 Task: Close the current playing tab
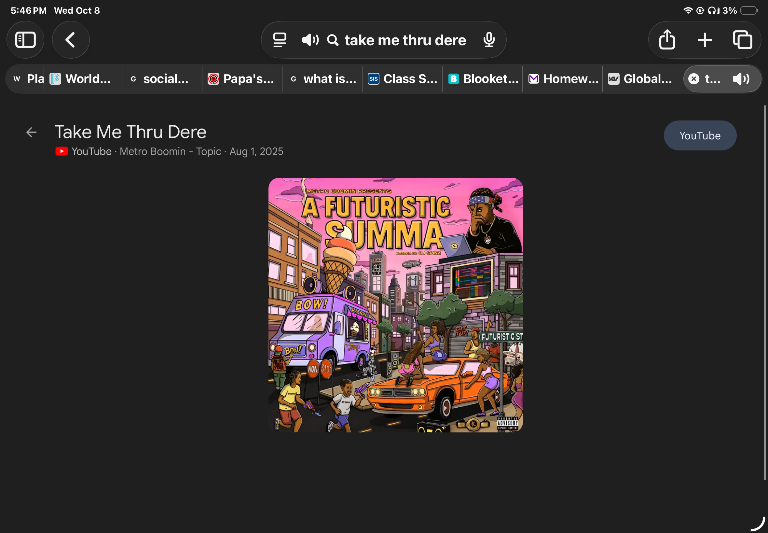click(x=694, y=79)
